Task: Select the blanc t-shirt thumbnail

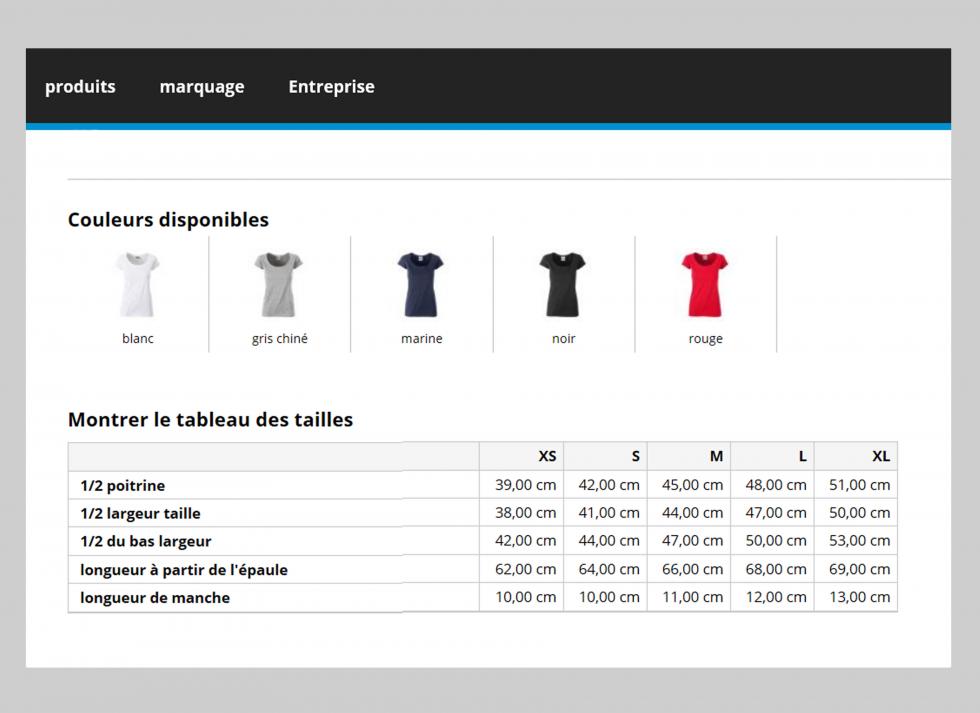Action: [138, 284]
